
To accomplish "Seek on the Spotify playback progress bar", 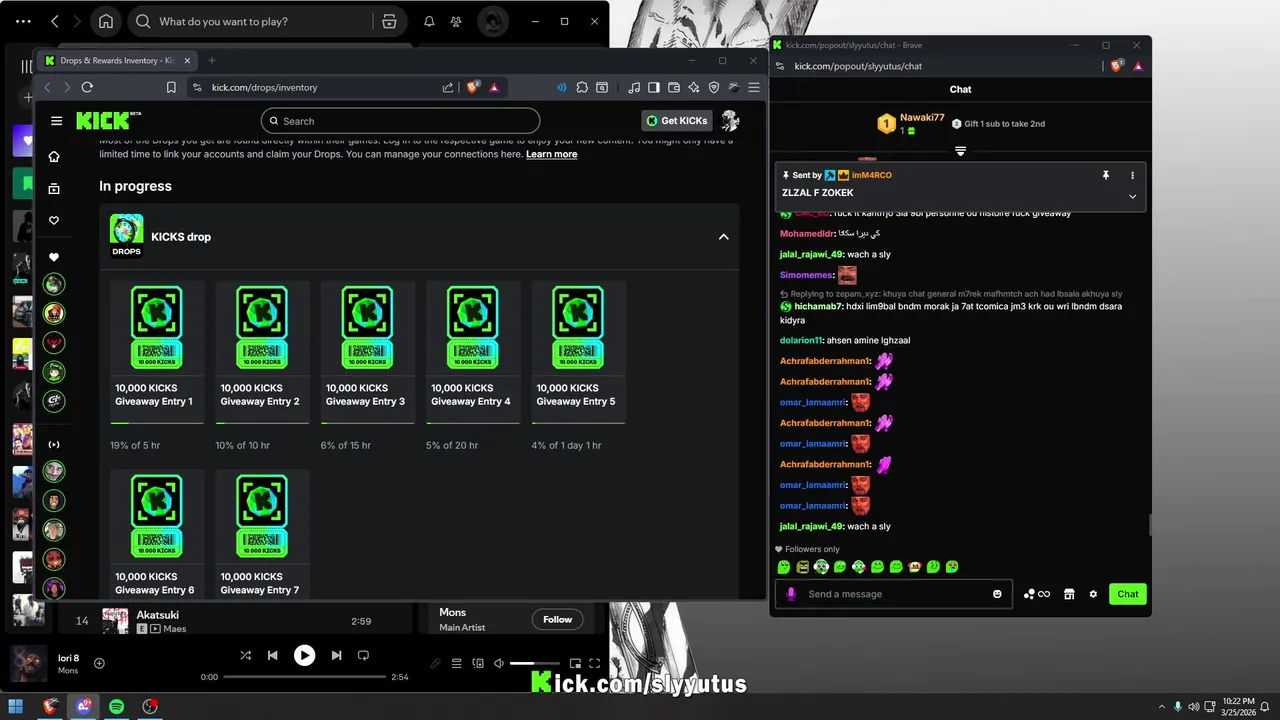I will click(x=304, y=677).
